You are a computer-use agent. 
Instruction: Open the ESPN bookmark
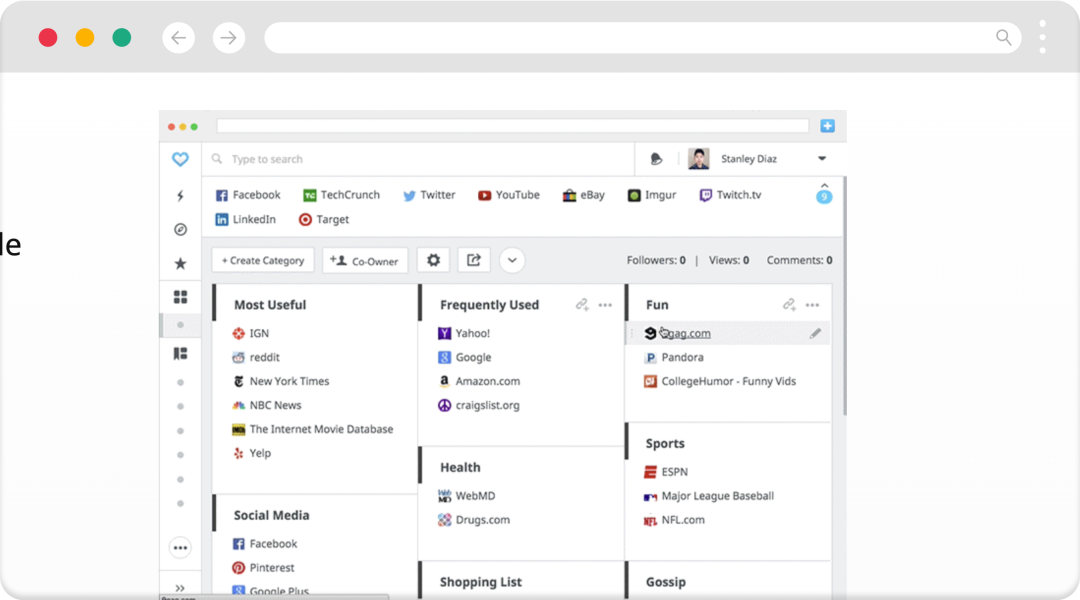[666, 472]
